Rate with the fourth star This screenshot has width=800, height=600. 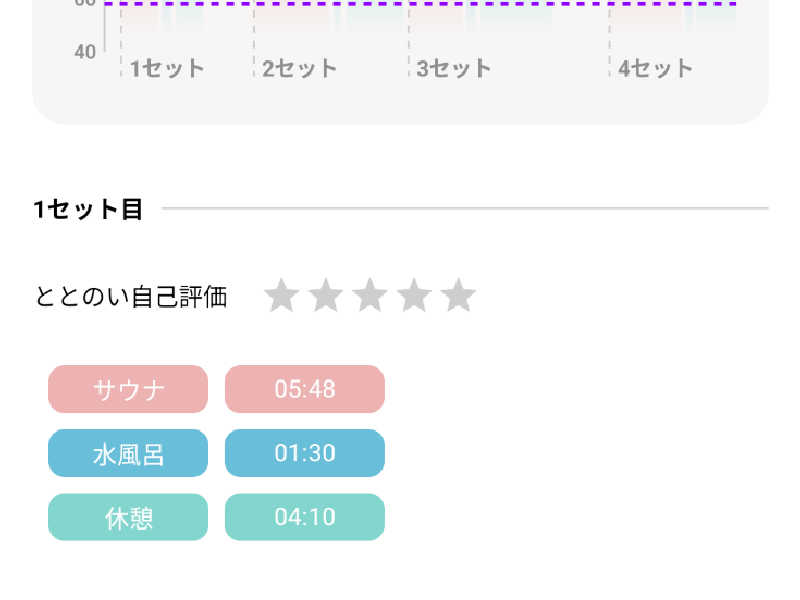click(x=414, y=295)
